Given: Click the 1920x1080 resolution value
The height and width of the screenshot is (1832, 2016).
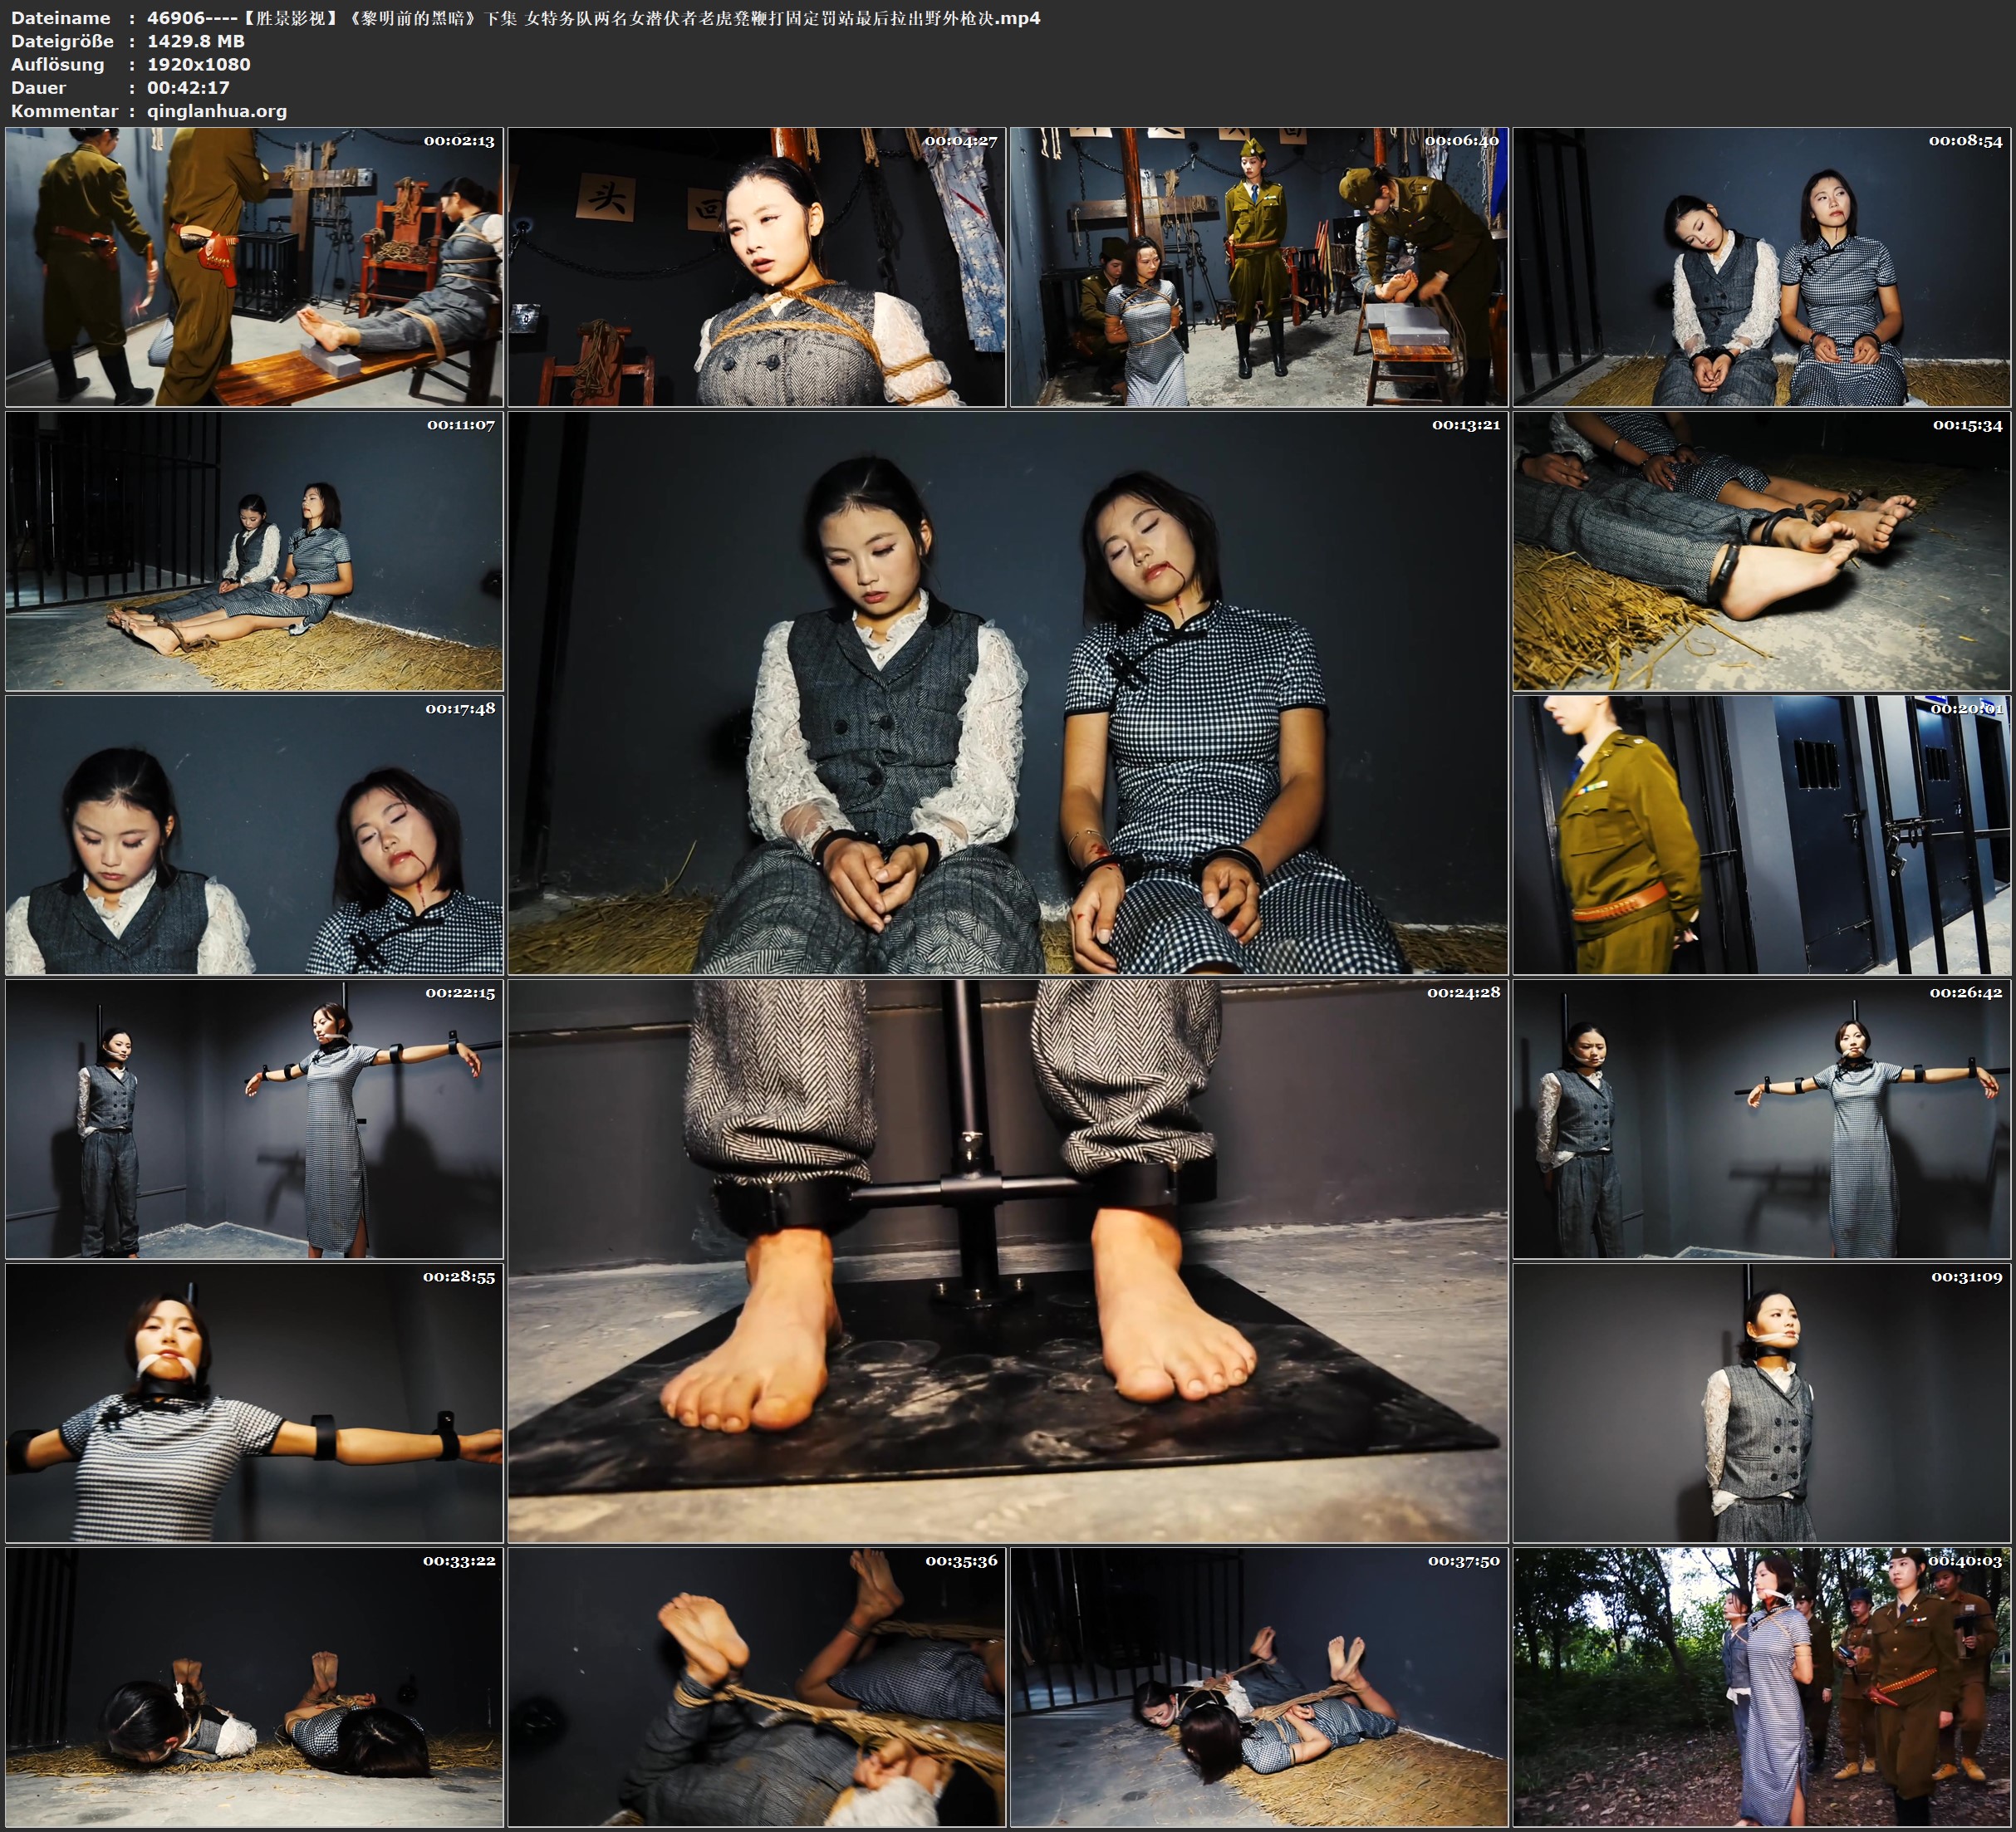Looking at the screenshot, I should click(x=199, y=64).
